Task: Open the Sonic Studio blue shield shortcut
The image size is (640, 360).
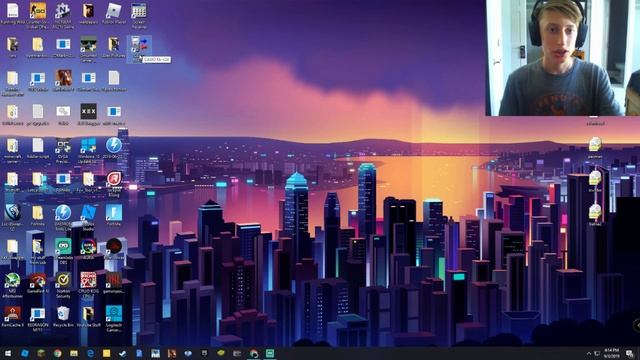Action: coord(12,218)
